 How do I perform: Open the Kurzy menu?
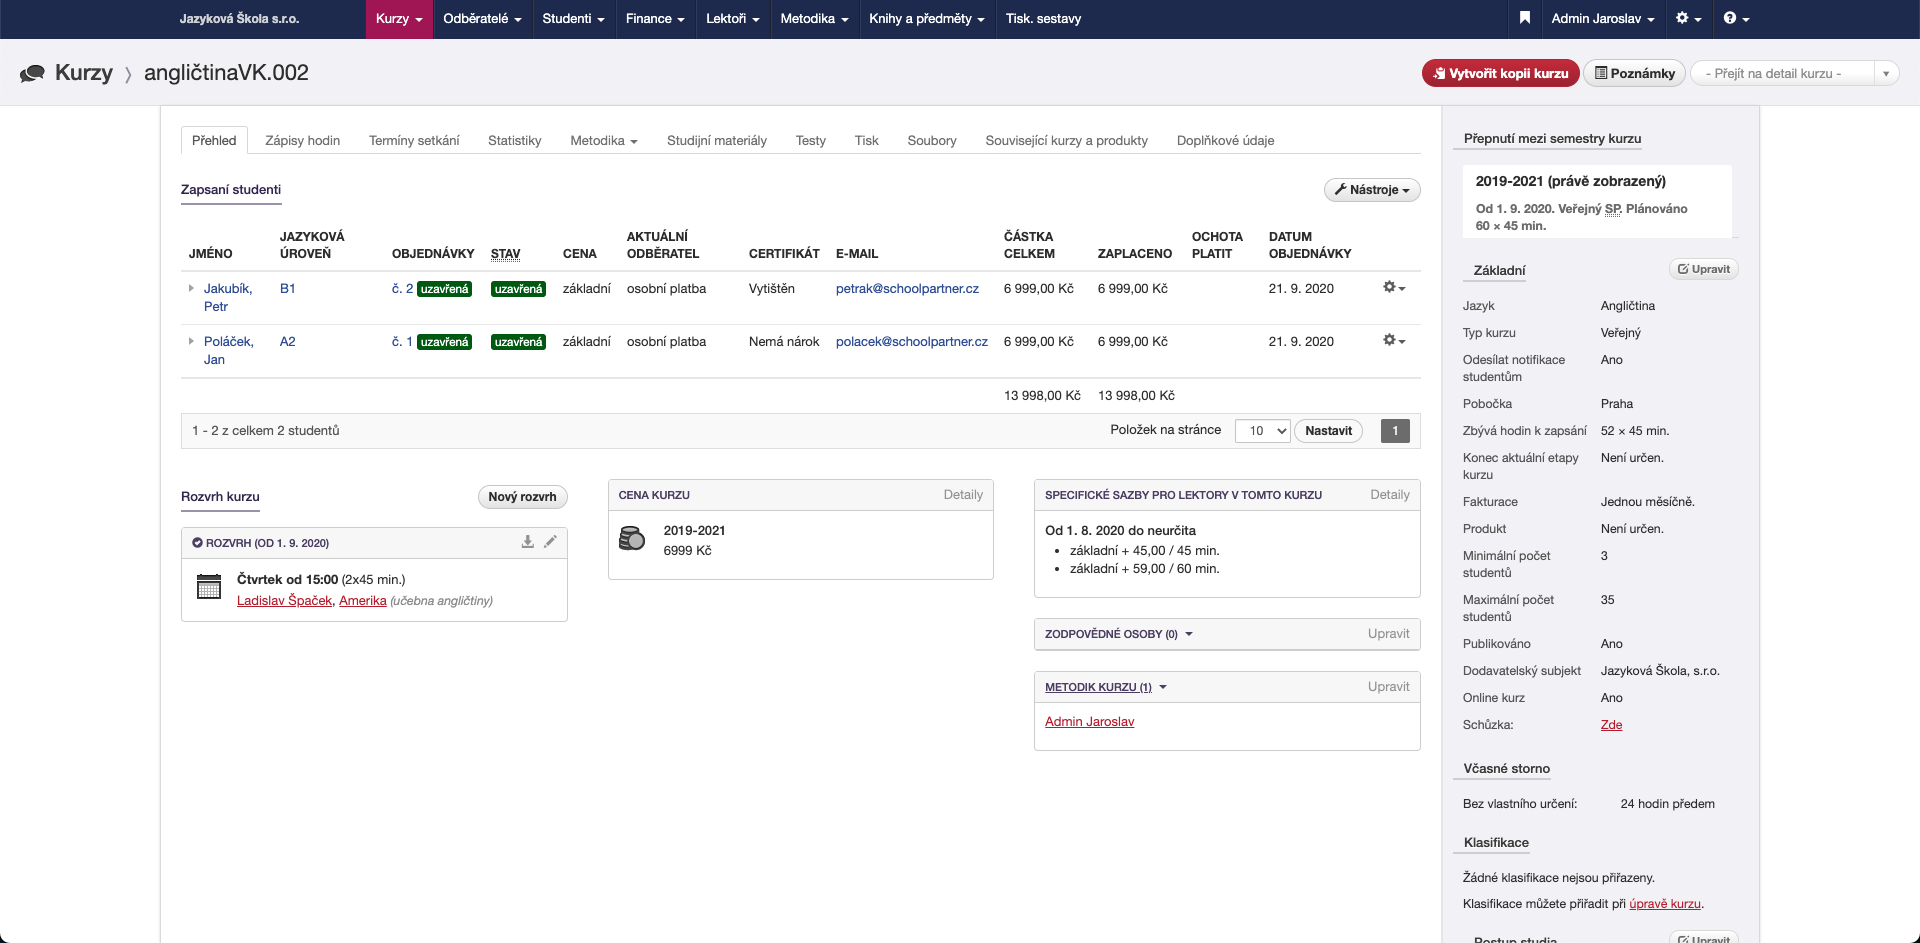pyautogui.click(x=399, y=19)
